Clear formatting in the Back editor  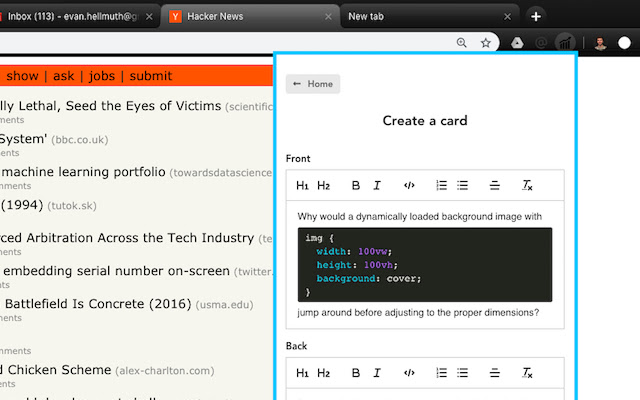click(527, 373)
